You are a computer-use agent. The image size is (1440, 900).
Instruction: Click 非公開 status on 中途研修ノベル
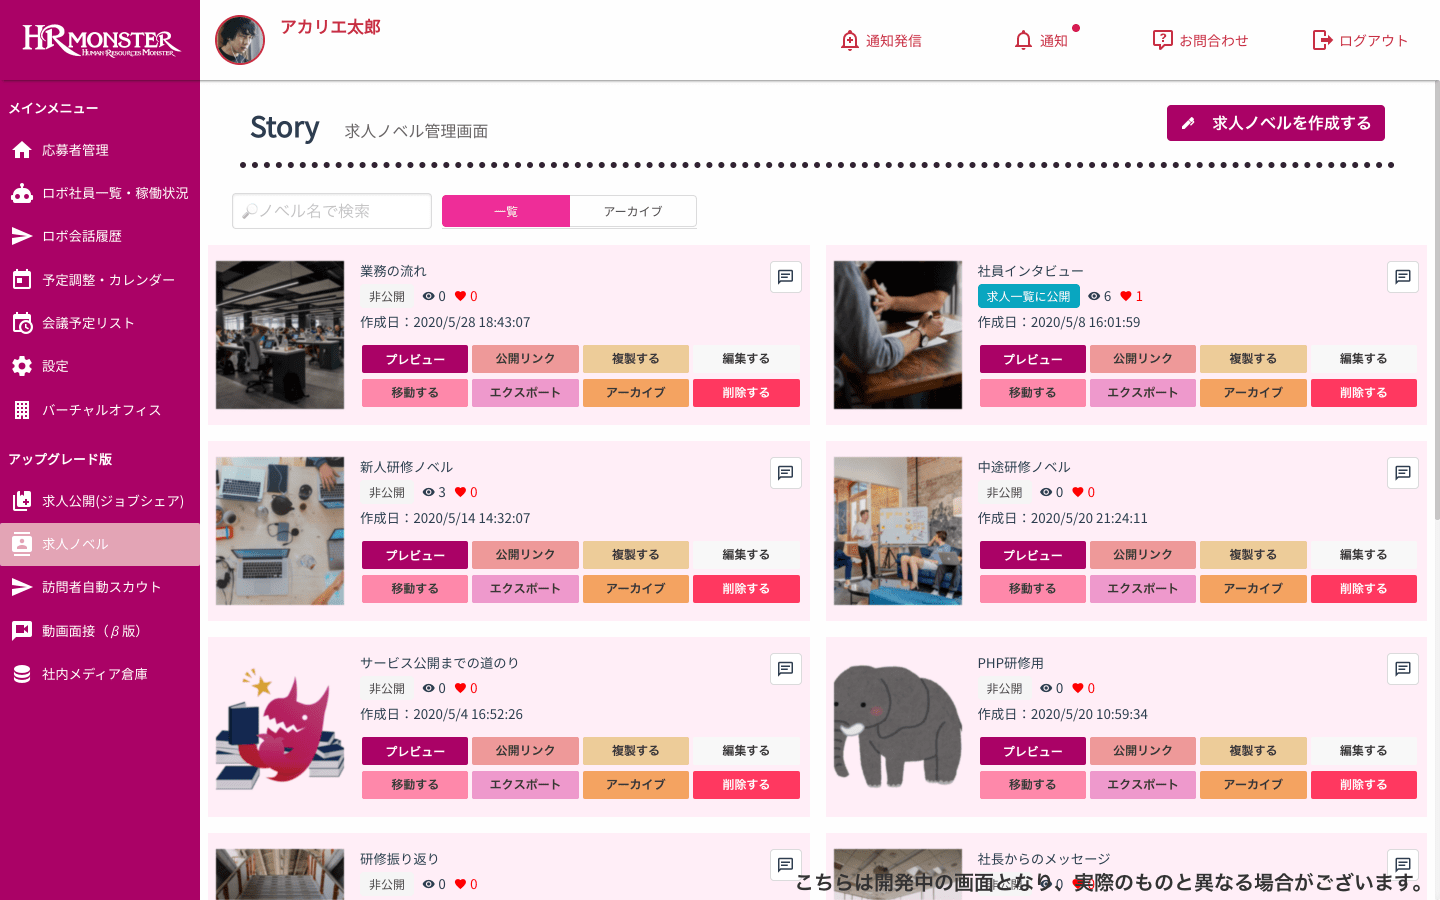pyautogui.click(x=1004, y=492)
